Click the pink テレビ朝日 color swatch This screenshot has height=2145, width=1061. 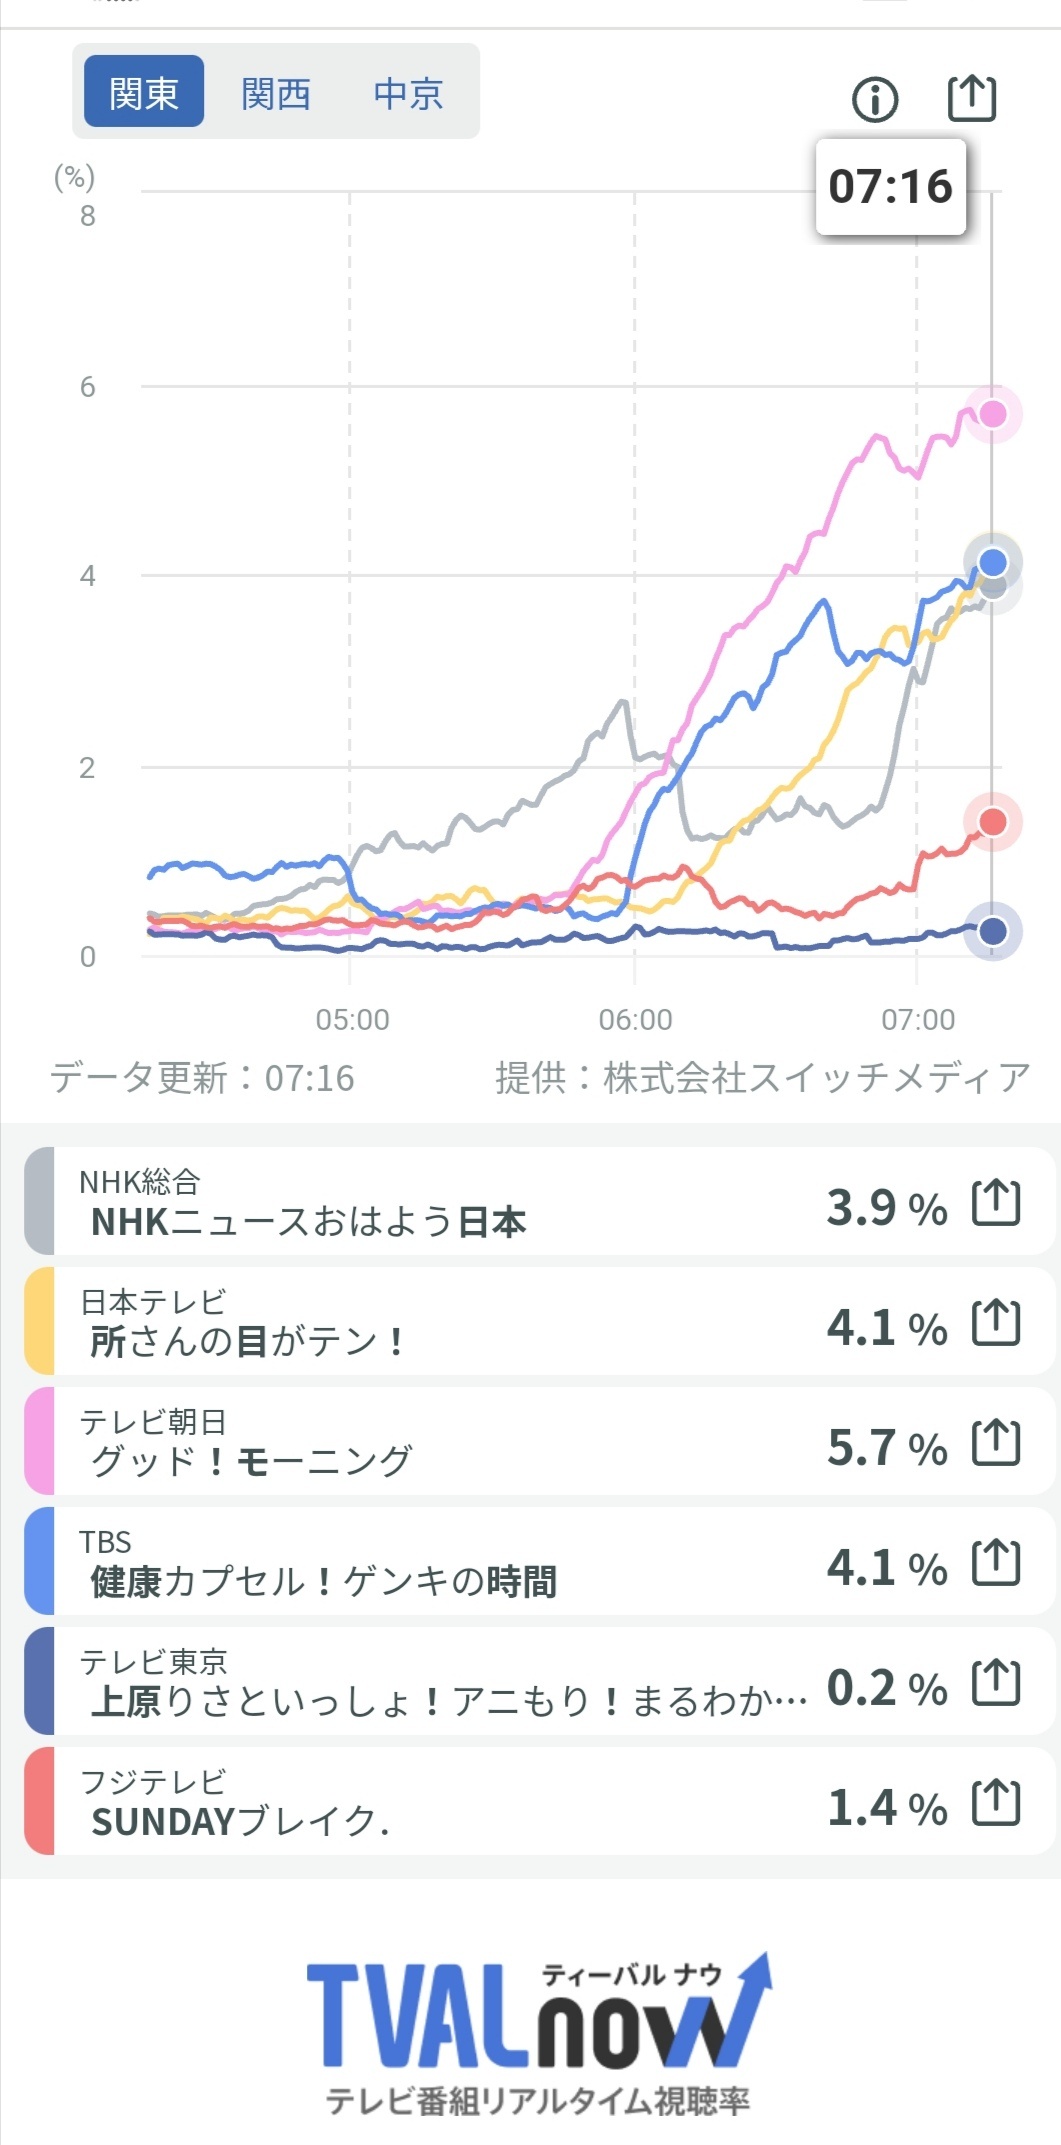pos(39,1441)
